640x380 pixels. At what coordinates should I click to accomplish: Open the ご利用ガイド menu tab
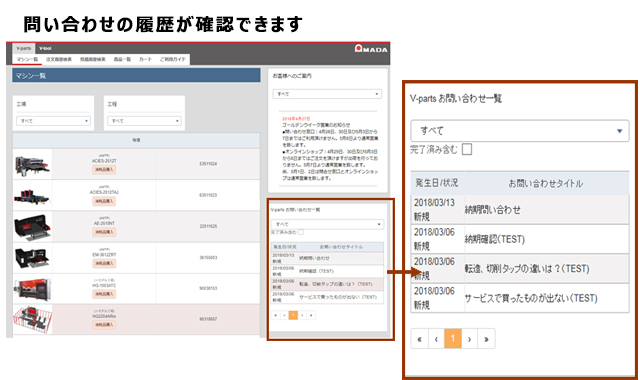173,60
